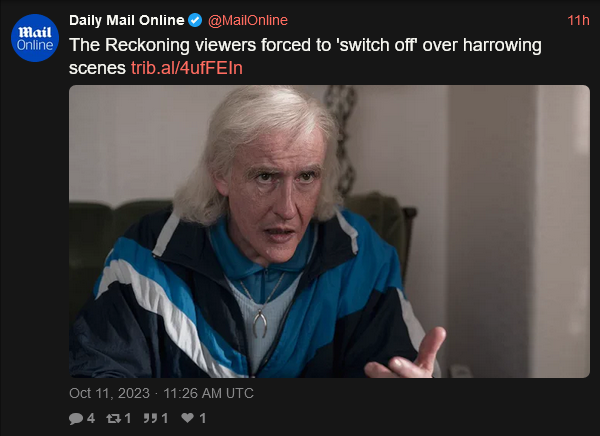Open the attached tweet photo
Image resolution: width=600 pixels, height=436 pixels.
329,231
